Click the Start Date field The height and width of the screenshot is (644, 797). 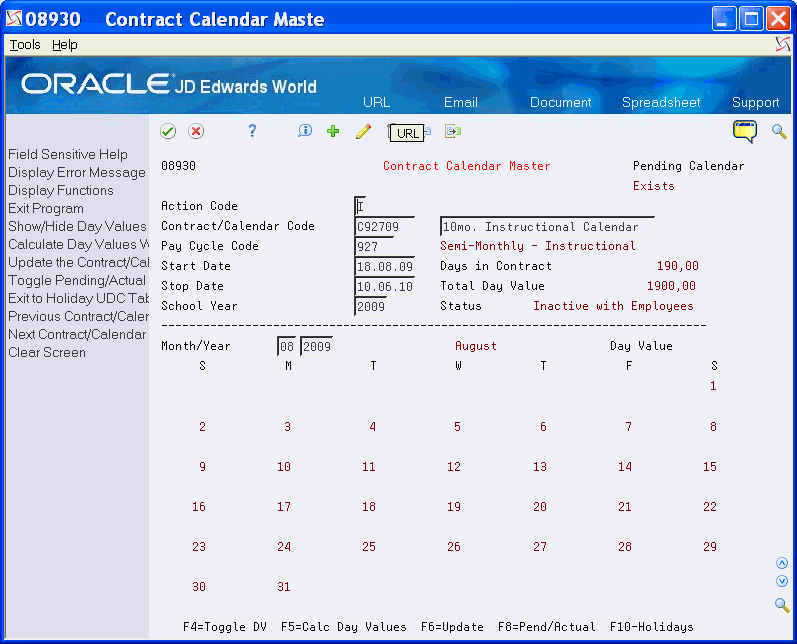(384, 266)
